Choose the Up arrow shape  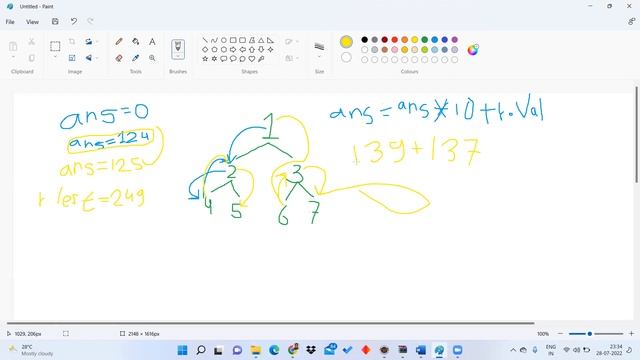[x=252, y=49]
